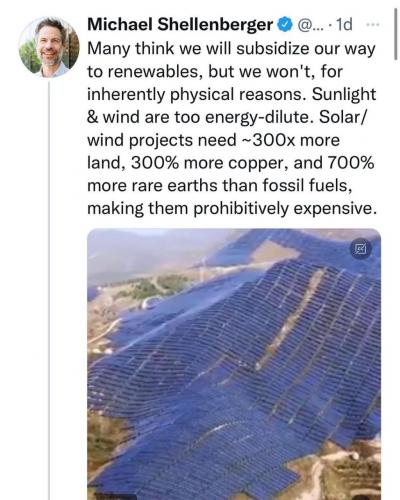Open the Michael Shellenberger display name link
The width and height of the screenshot is (400, 500).
pos(180,25)
